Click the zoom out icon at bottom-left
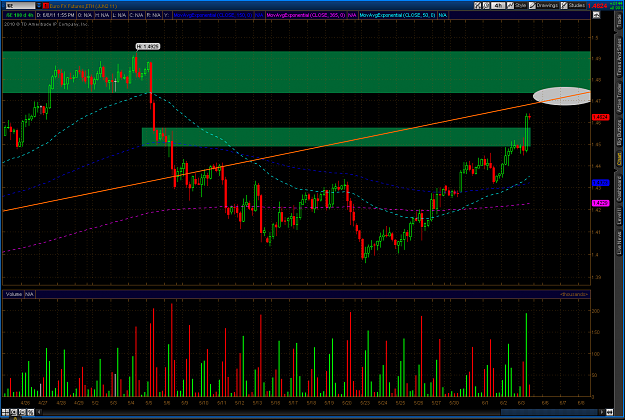Image resolution: width=625 pixels, height=420 pixels. [x=22, y=412]
